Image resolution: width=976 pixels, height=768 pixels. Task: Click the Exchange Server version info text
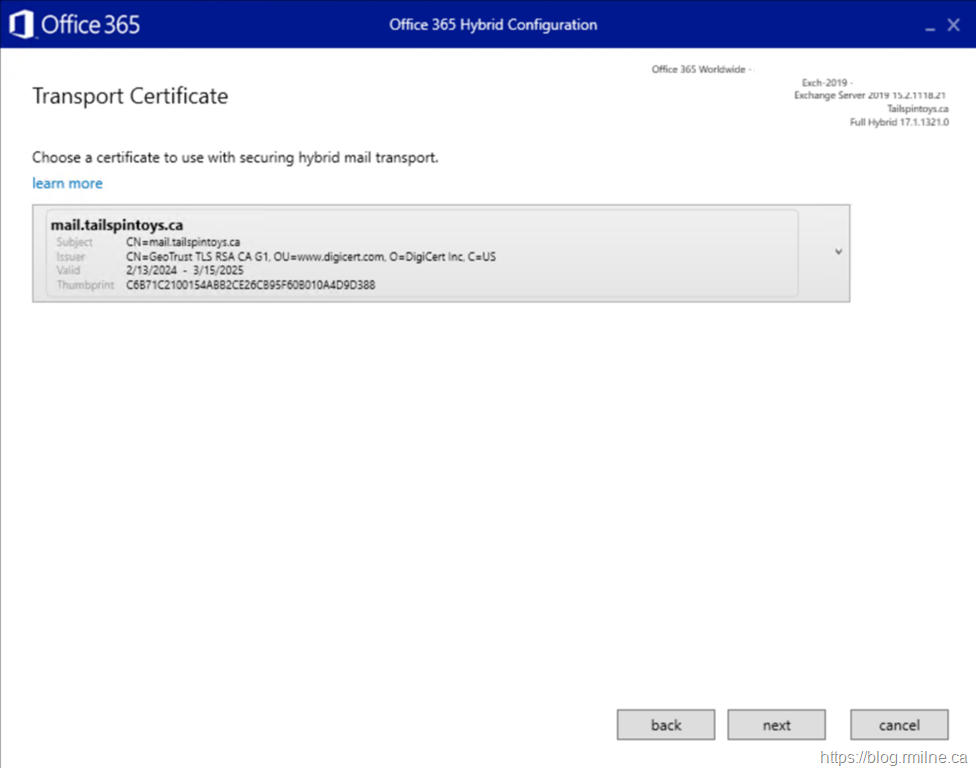click(x=870, y=95)
